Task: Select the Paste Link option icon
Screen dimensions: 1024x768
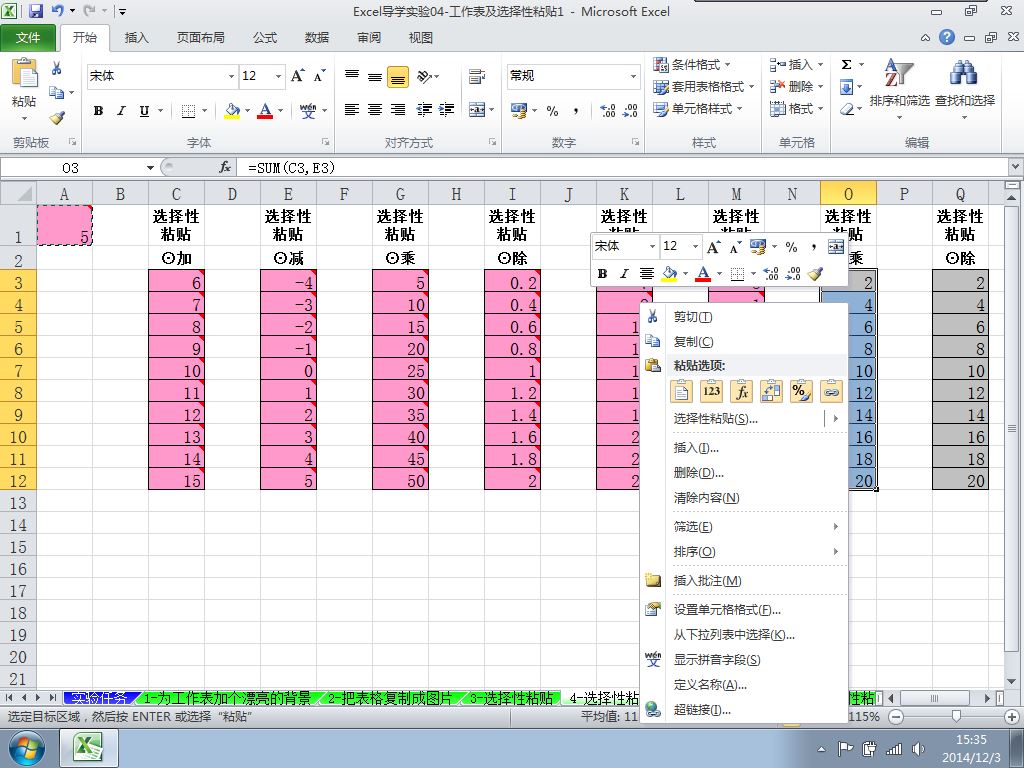Action: [x=830, y=392]
